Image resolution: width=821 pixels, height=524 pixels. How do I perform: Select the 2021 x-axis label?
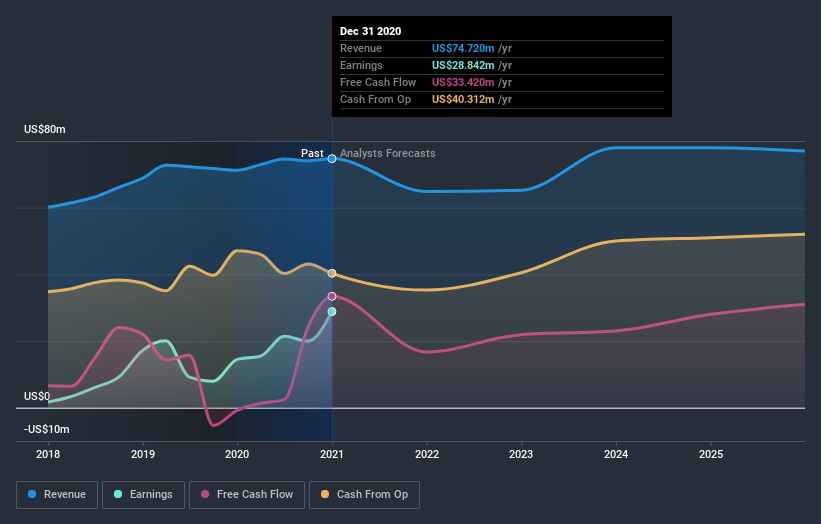pyautogui.click(x=332, y=454)
